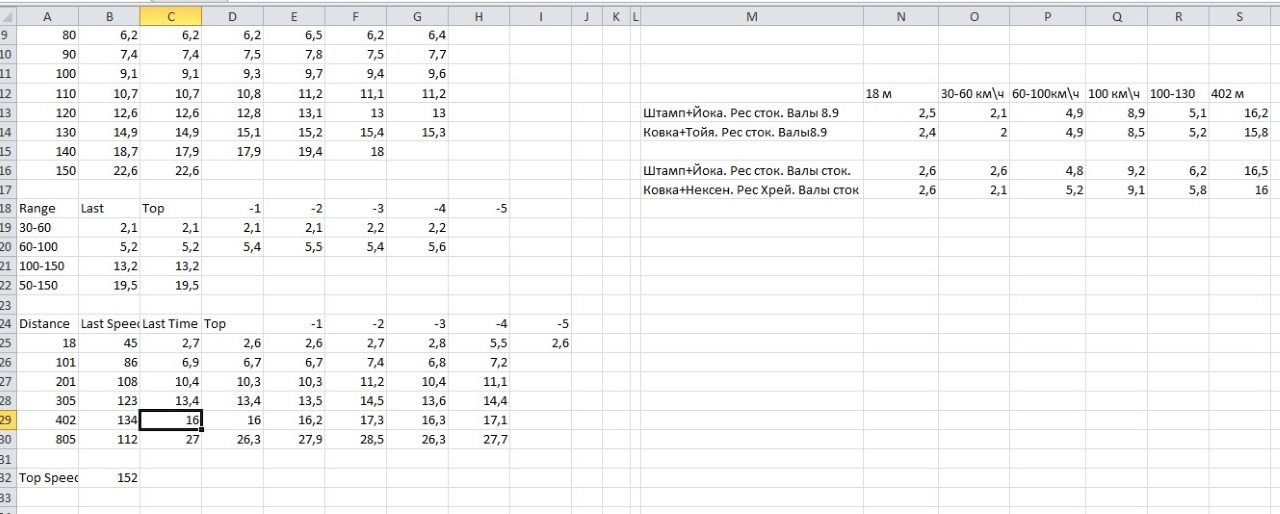The height and width of the screenshot is (514, 1280).
Task: Select the "18 м" header cell
Action: [900, 93]
